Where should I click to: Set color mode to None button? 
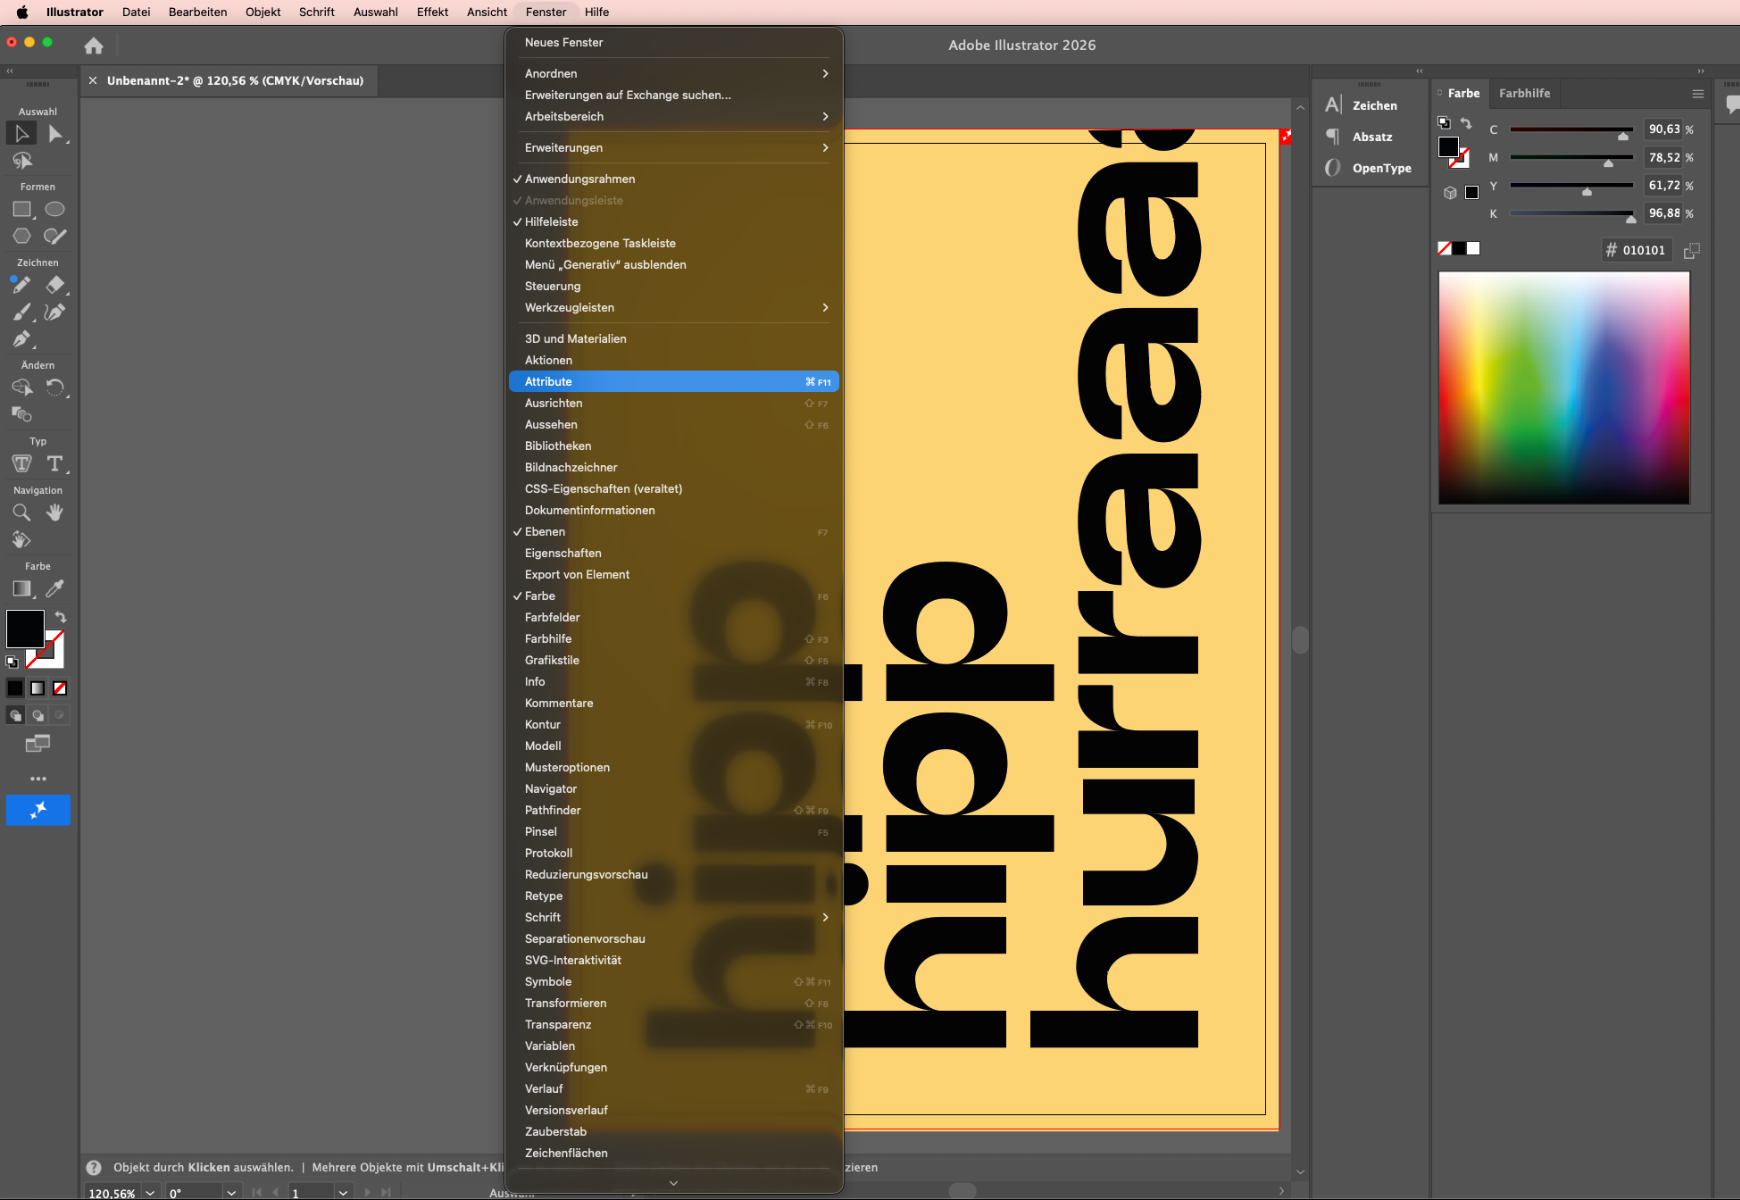(60, 688)
